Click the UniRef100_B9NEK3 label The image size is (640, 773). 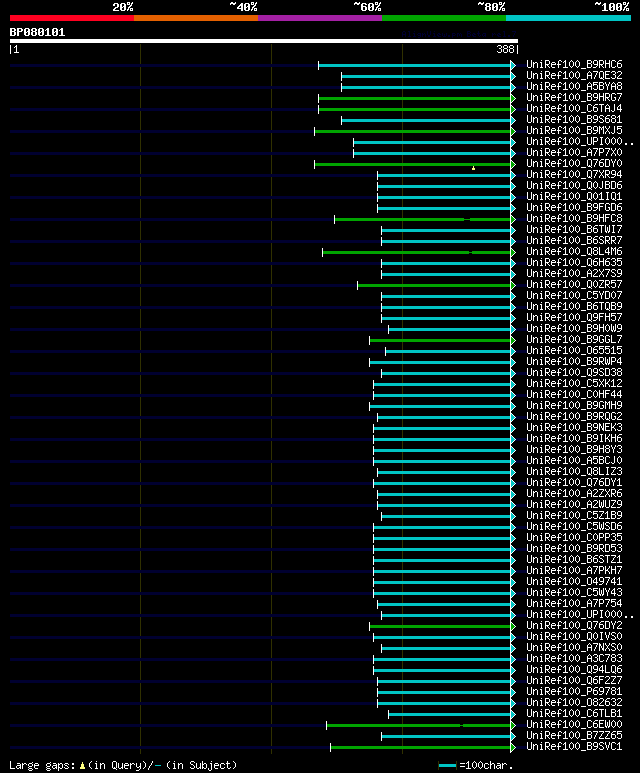574,427
